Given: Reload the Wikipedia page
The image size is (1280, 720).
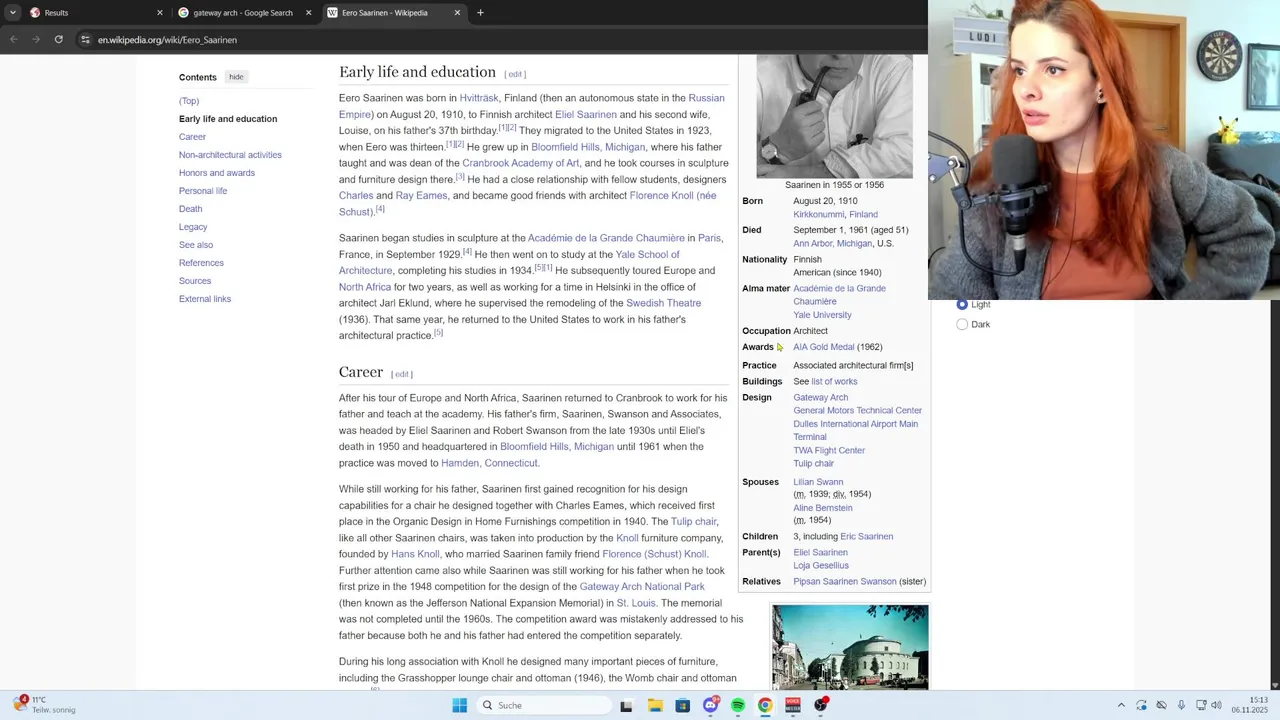Looking at the screenshot, I should (x=58, y=40).
